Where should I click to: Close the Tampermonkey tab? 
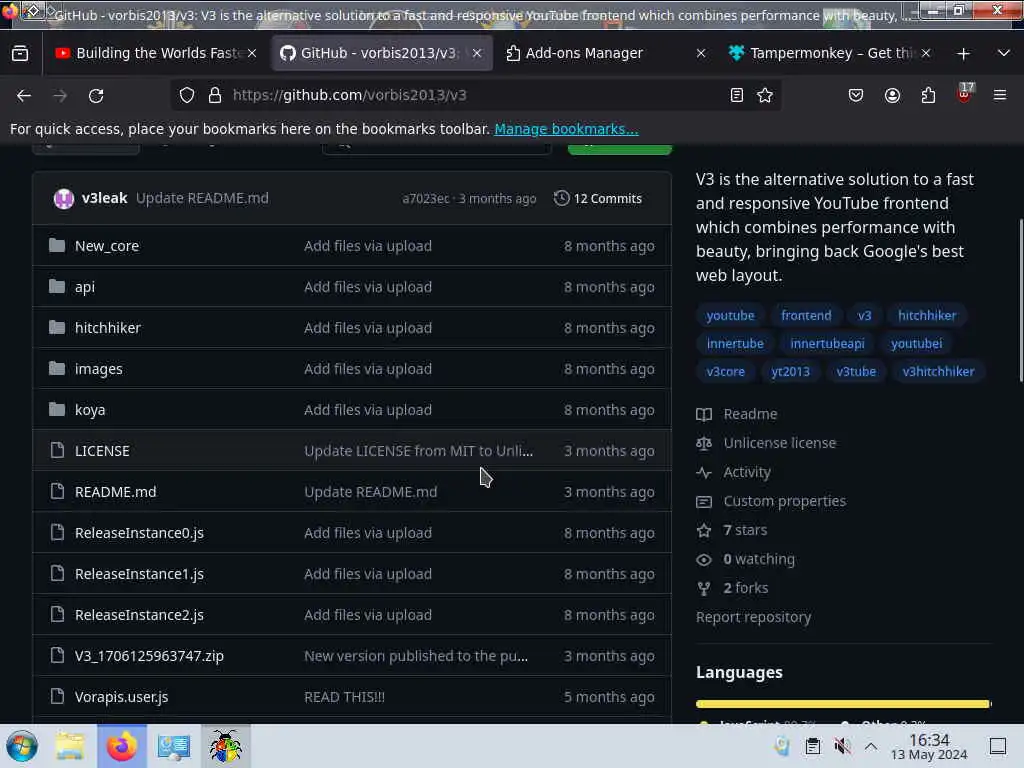tap(925, 53)
